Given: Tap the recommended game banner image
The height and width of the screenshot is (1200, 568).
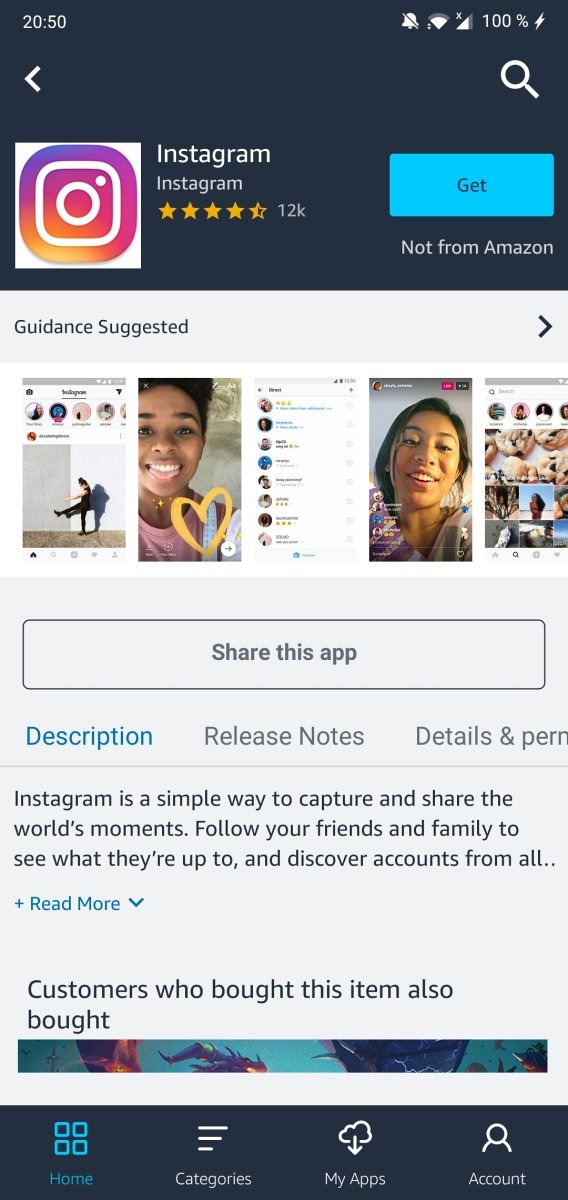Looking at the screenshot, I should click(x=283, y=1056).
